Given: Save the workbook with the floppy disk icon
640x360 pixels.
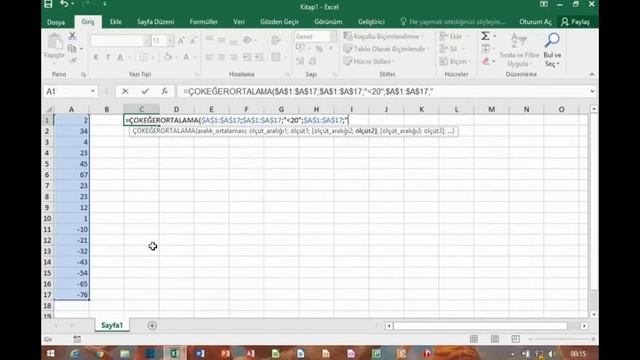Looking at the screenshot, I should coord(48,4).
